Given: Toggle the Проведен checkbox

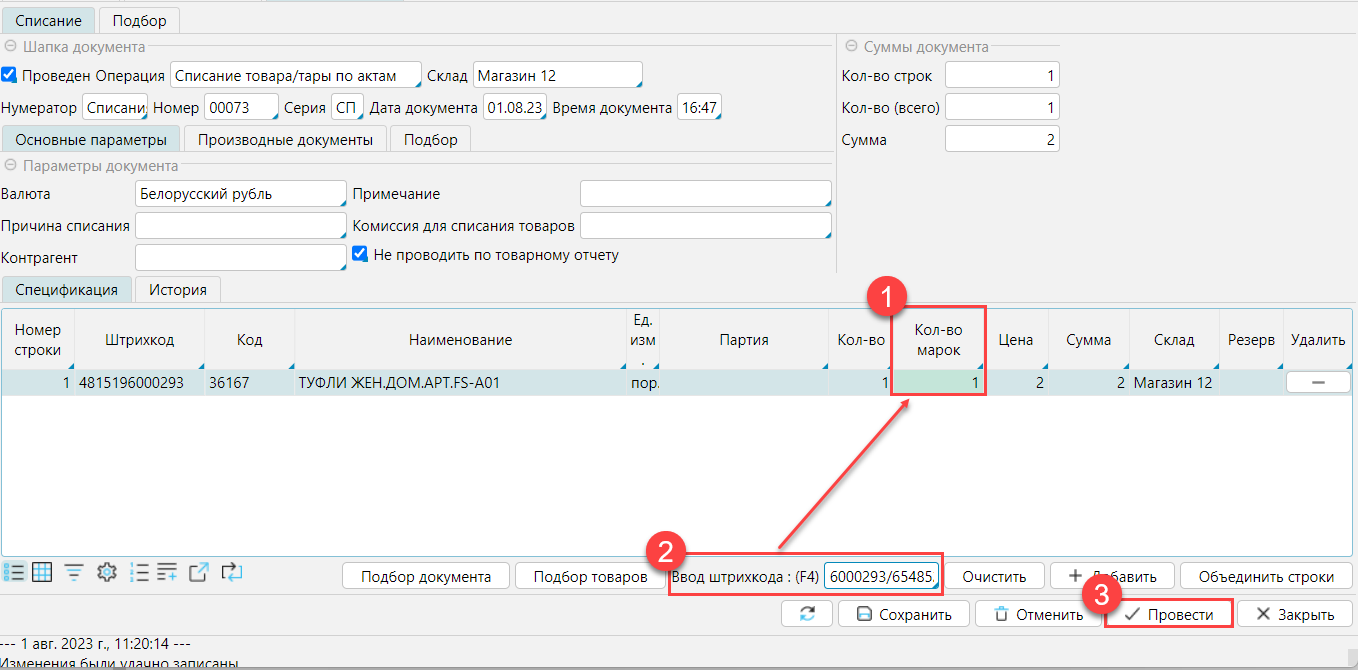Looking at the screenshot, I should (10, 75).
